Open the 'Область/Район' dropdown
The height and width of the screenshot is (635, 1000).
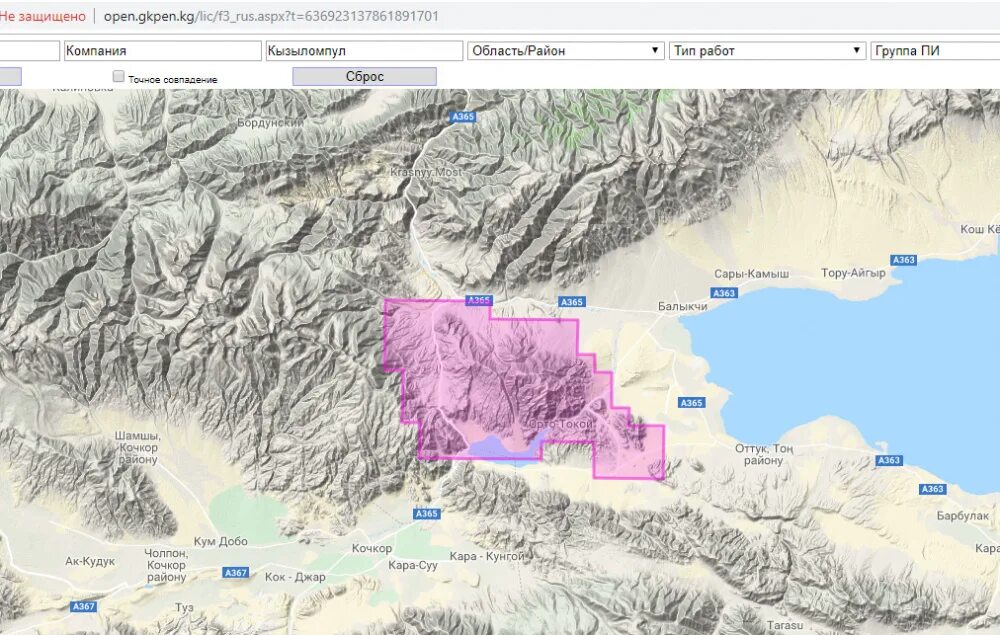[x=565, y=51]
